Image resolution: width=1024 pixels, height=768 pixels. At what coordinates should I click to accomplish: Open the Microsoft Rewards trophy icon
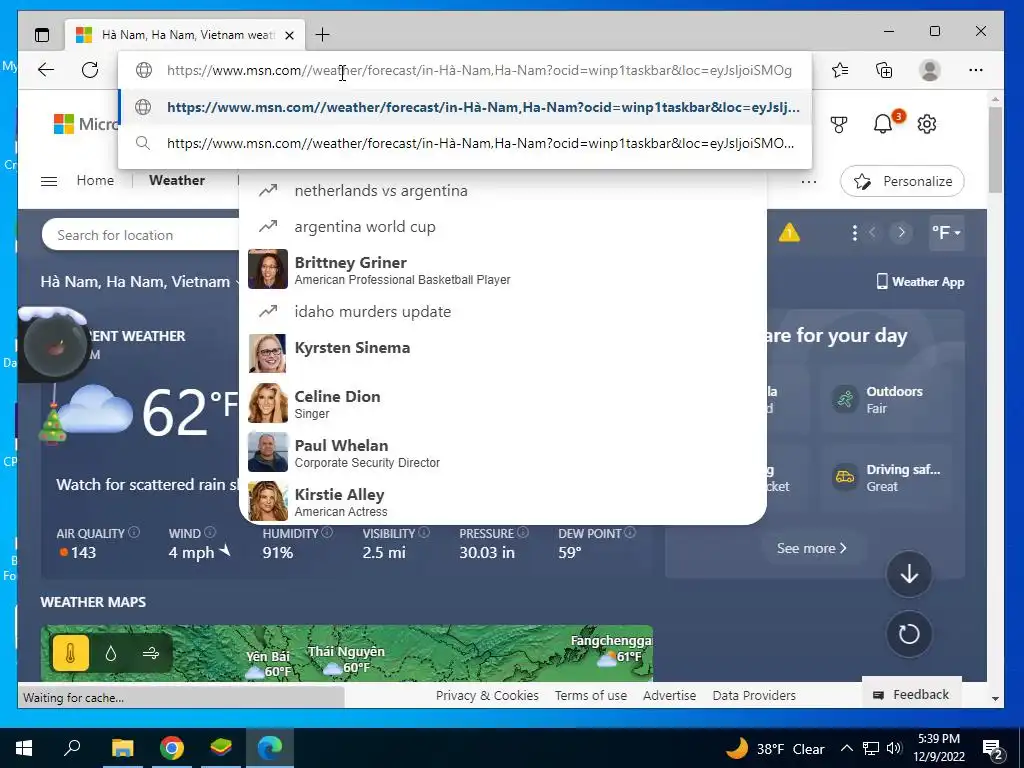tap(839, 124)
